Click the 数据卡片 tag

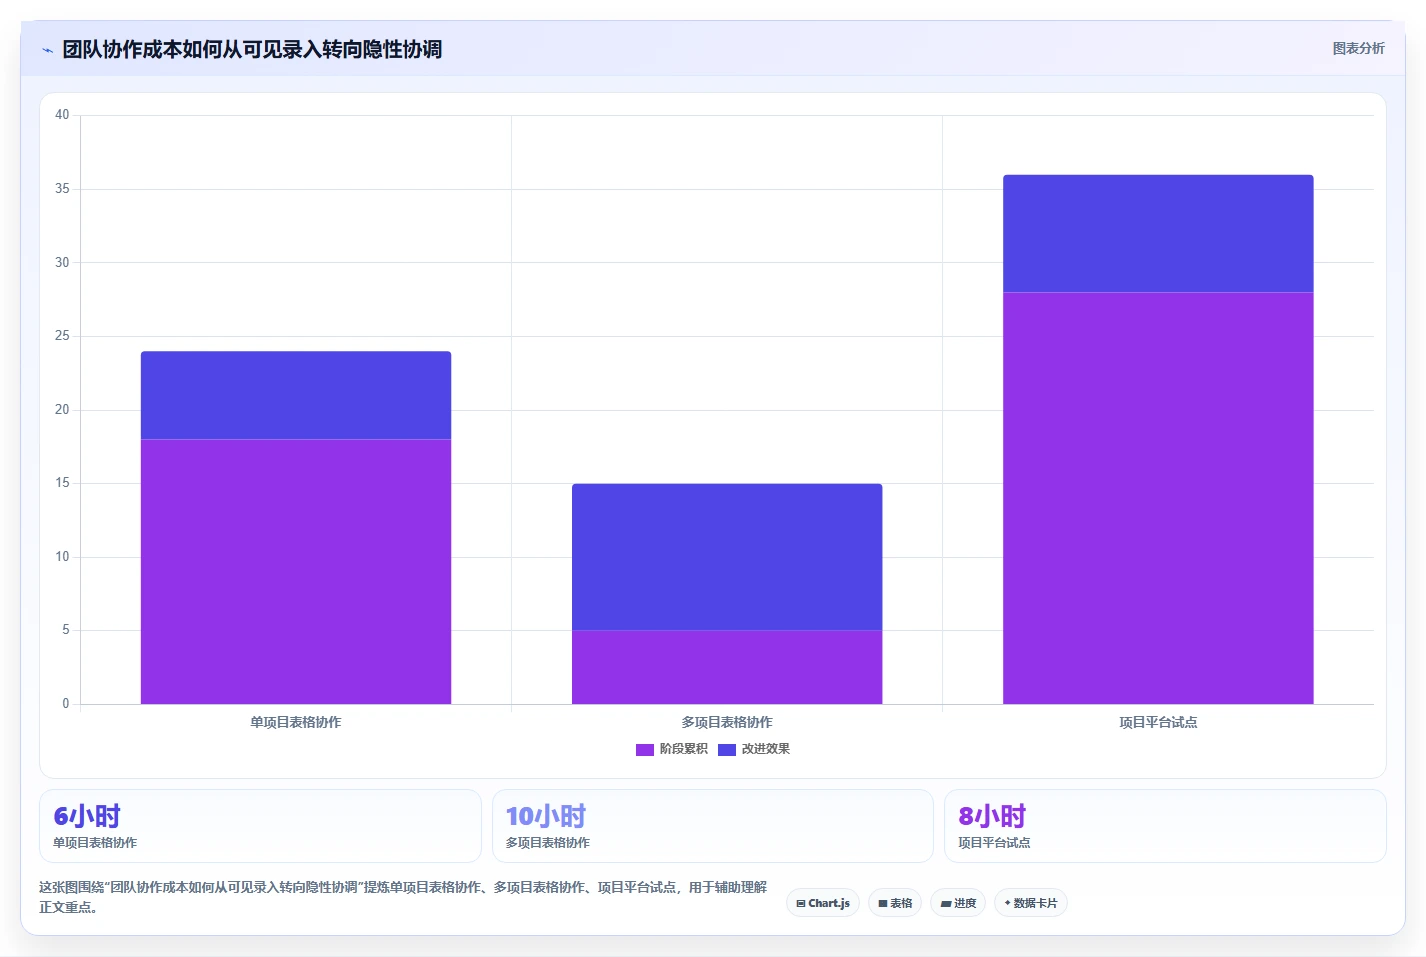tap(1031, 903)
